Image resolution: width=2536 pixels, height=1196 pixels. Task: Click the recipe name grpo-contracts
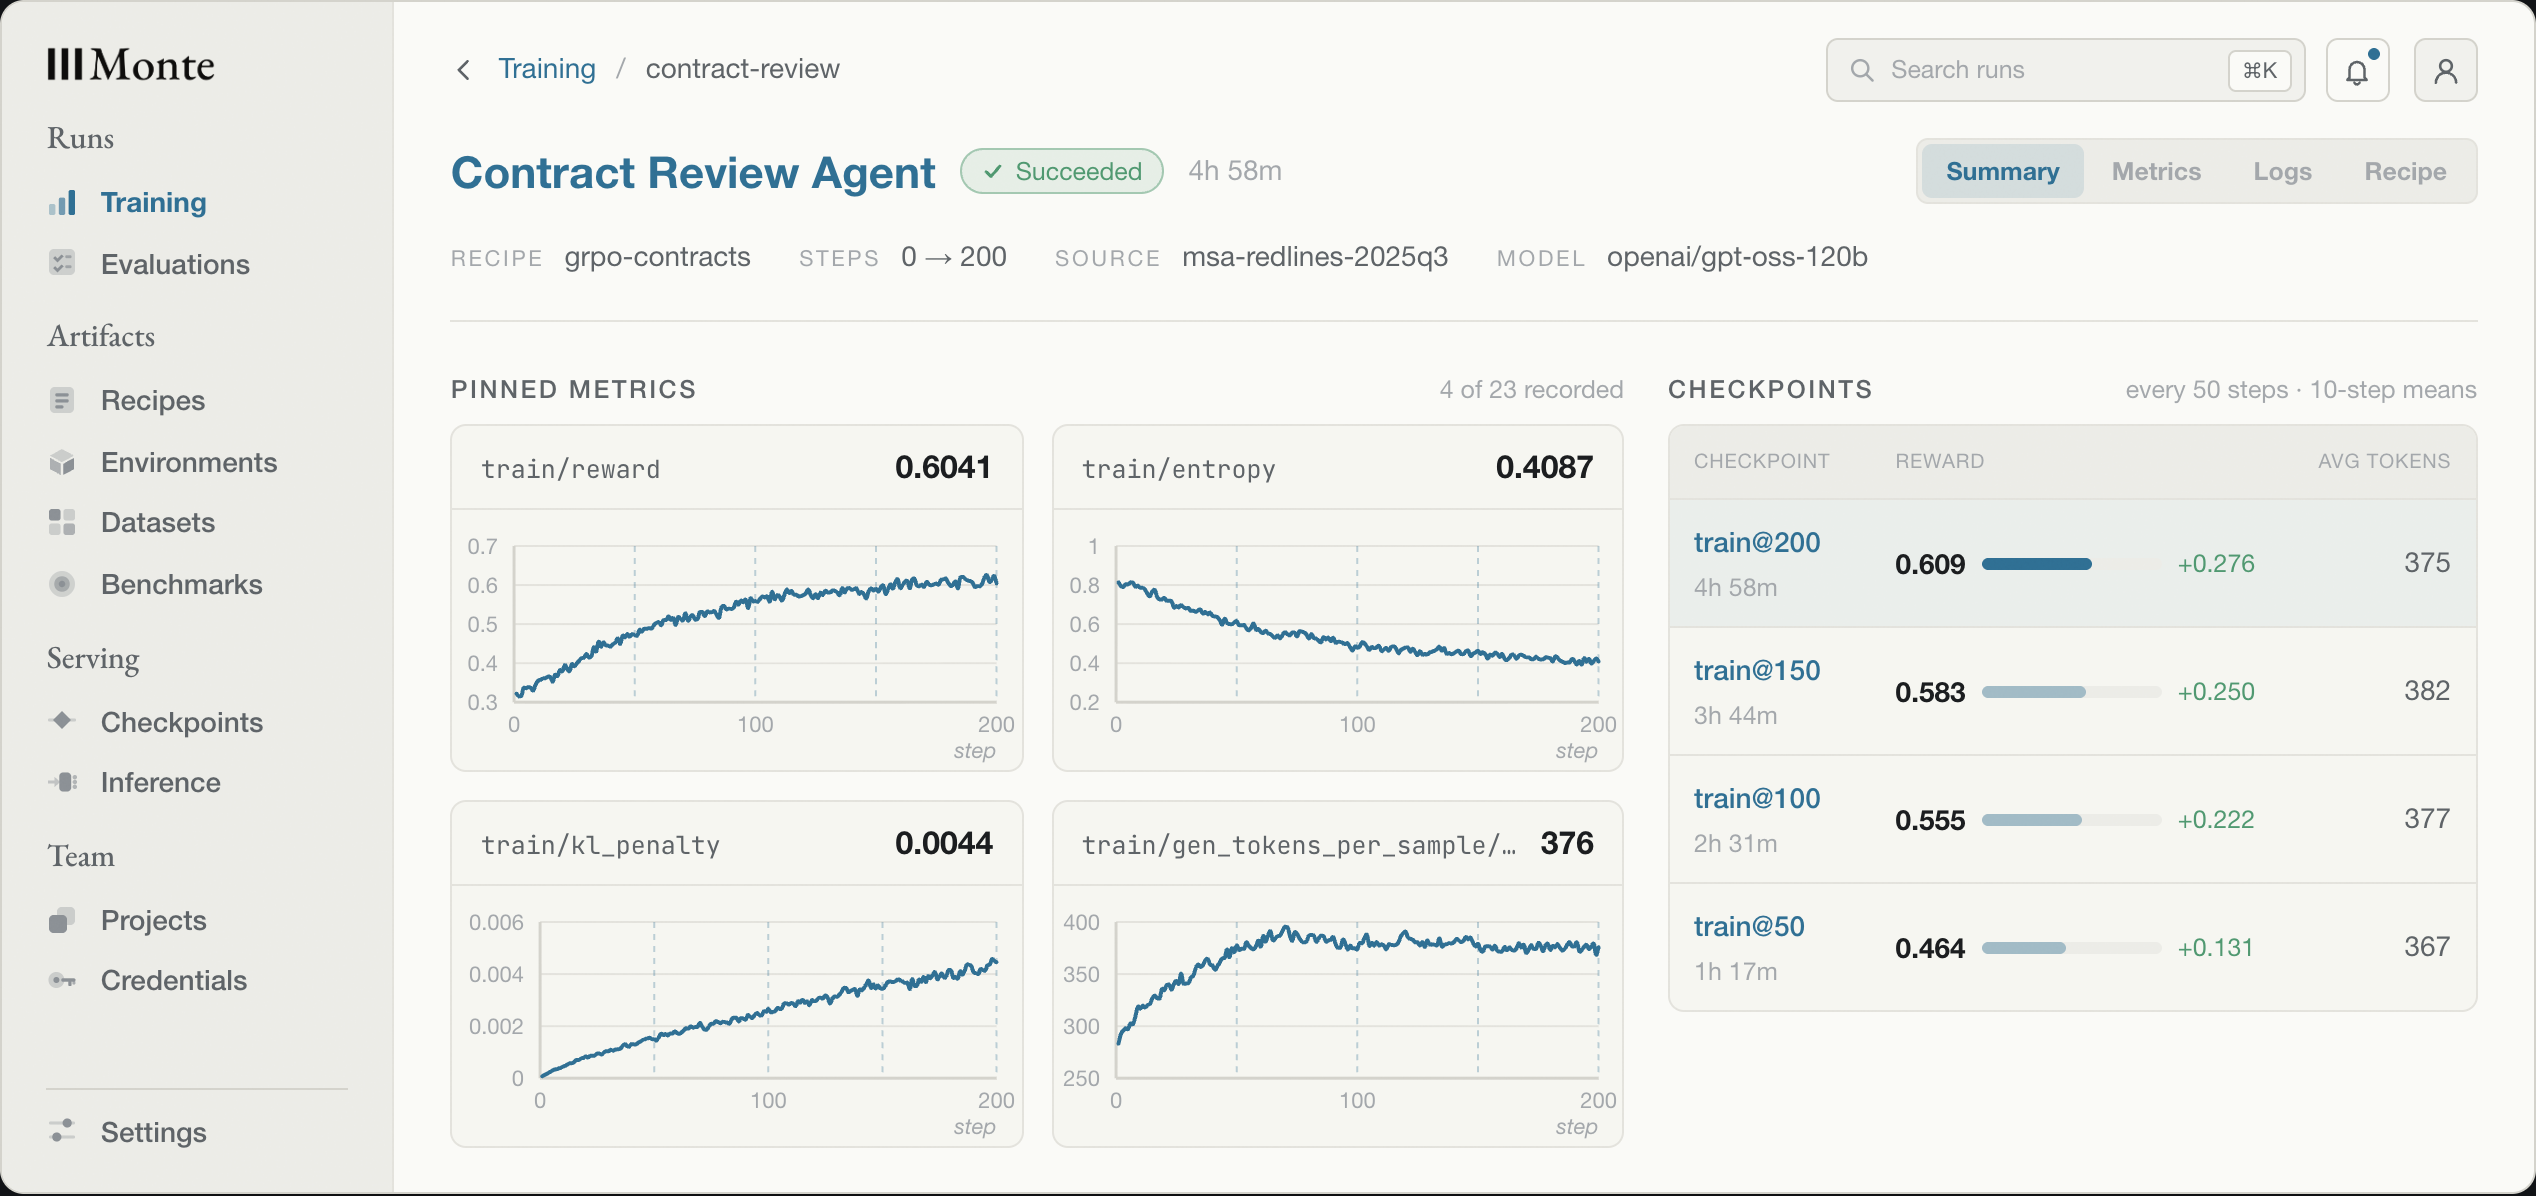(657, 257)
